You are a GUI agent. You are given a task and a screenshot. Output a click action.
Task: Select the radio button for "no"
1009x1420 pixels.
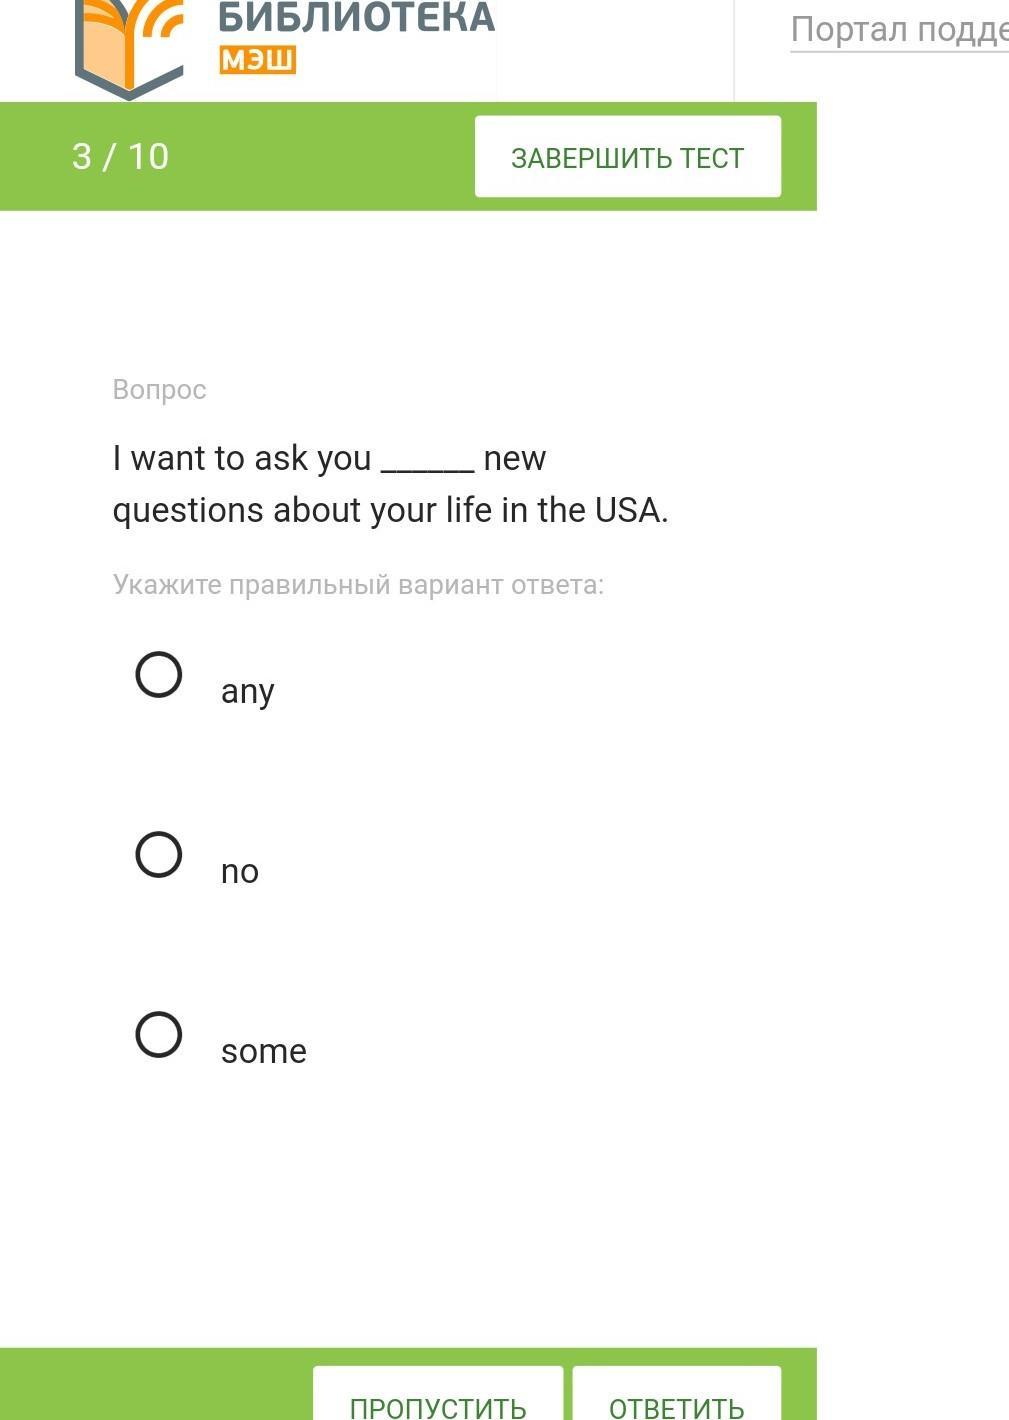(159, 855)
